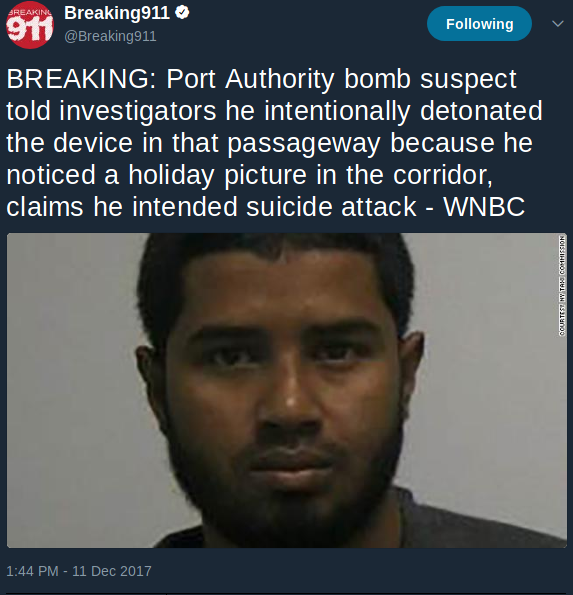This screenshot has height=595, width=573.
Task: Click the word BREAKING in the tweet
Action: (x=78, y=79)
